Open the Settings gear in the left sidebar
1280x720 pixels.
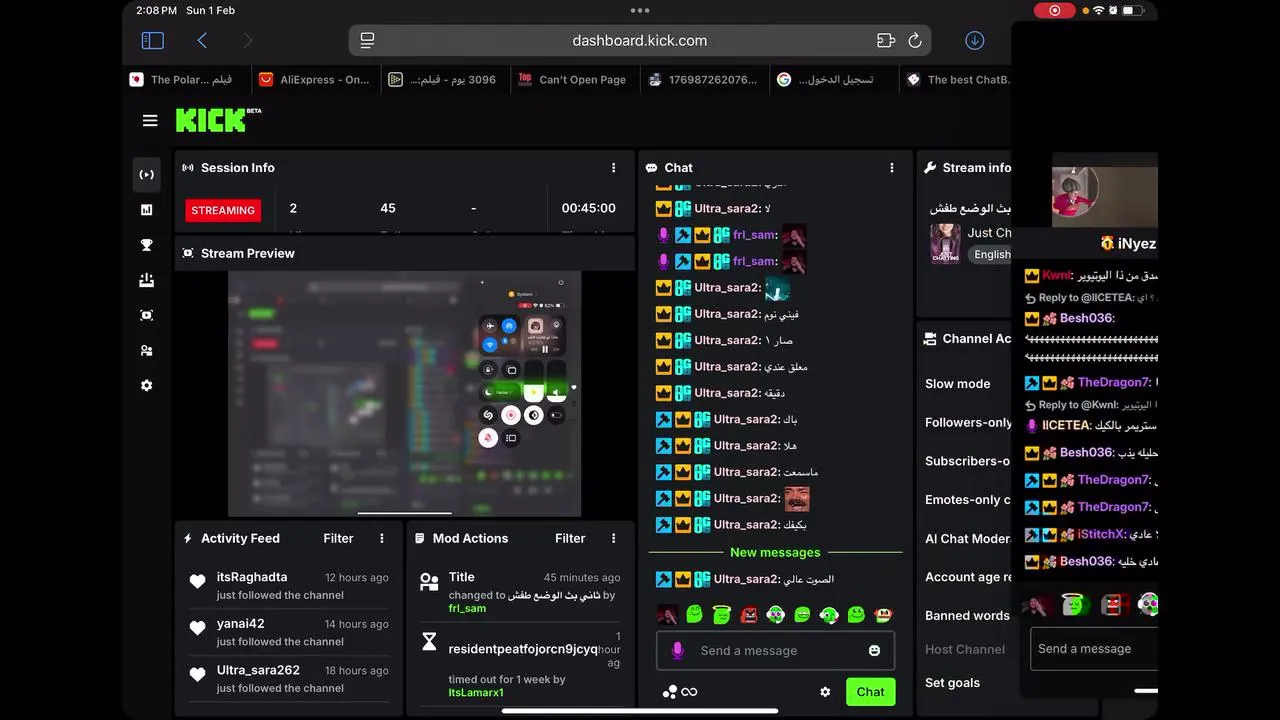(147, 385)
